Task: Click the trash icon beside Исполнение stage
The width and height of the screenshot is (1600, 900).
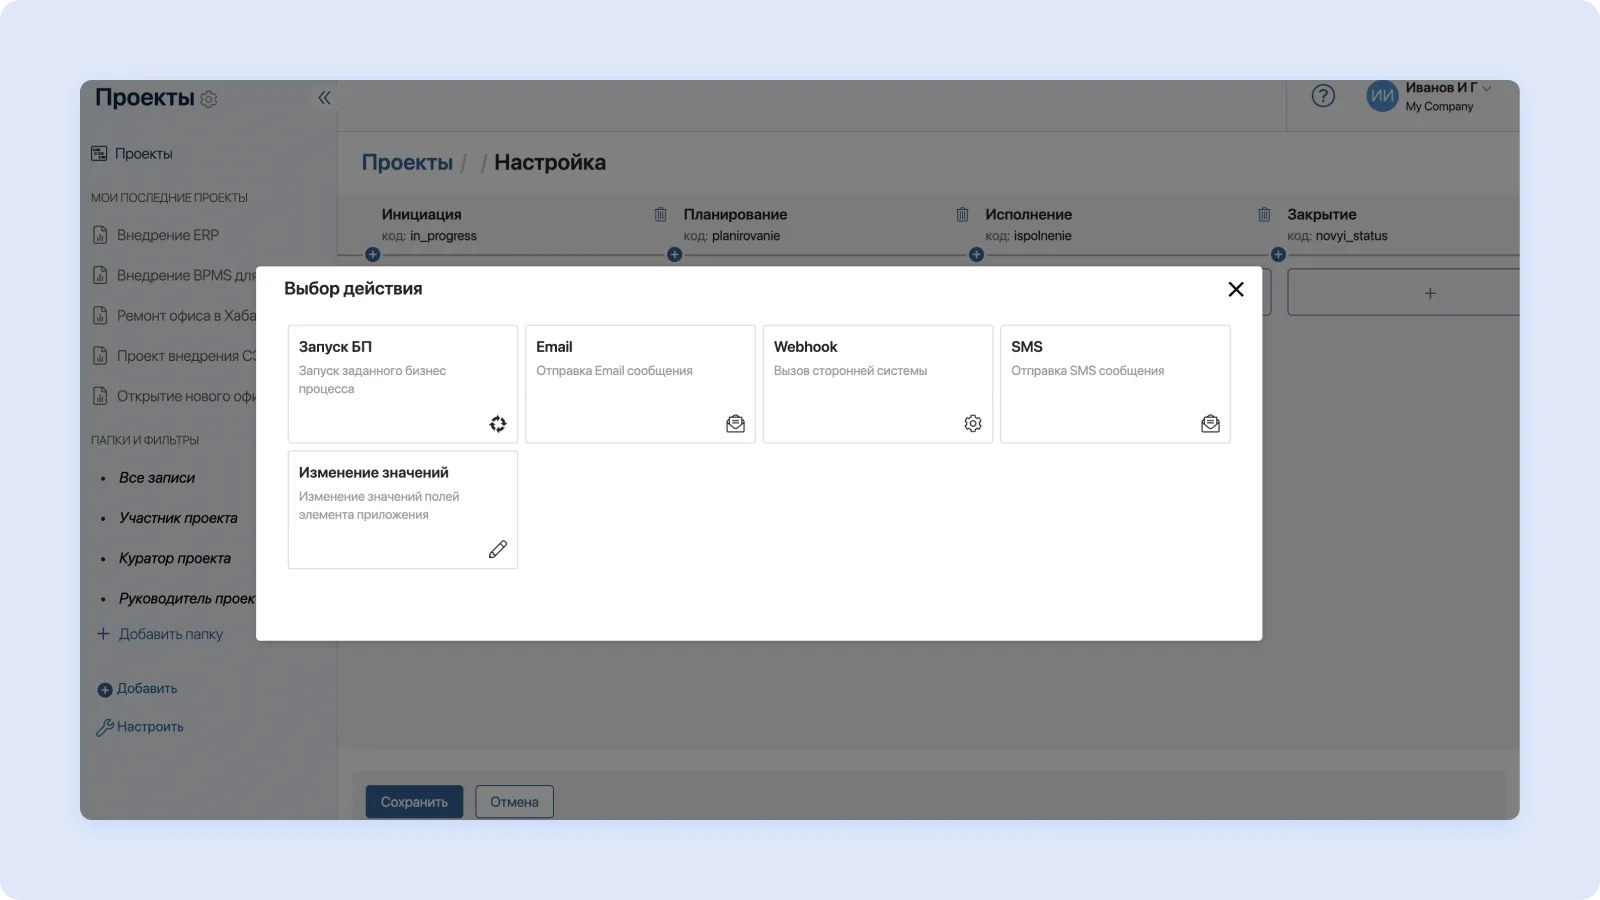Action: tap(1264, 215)
